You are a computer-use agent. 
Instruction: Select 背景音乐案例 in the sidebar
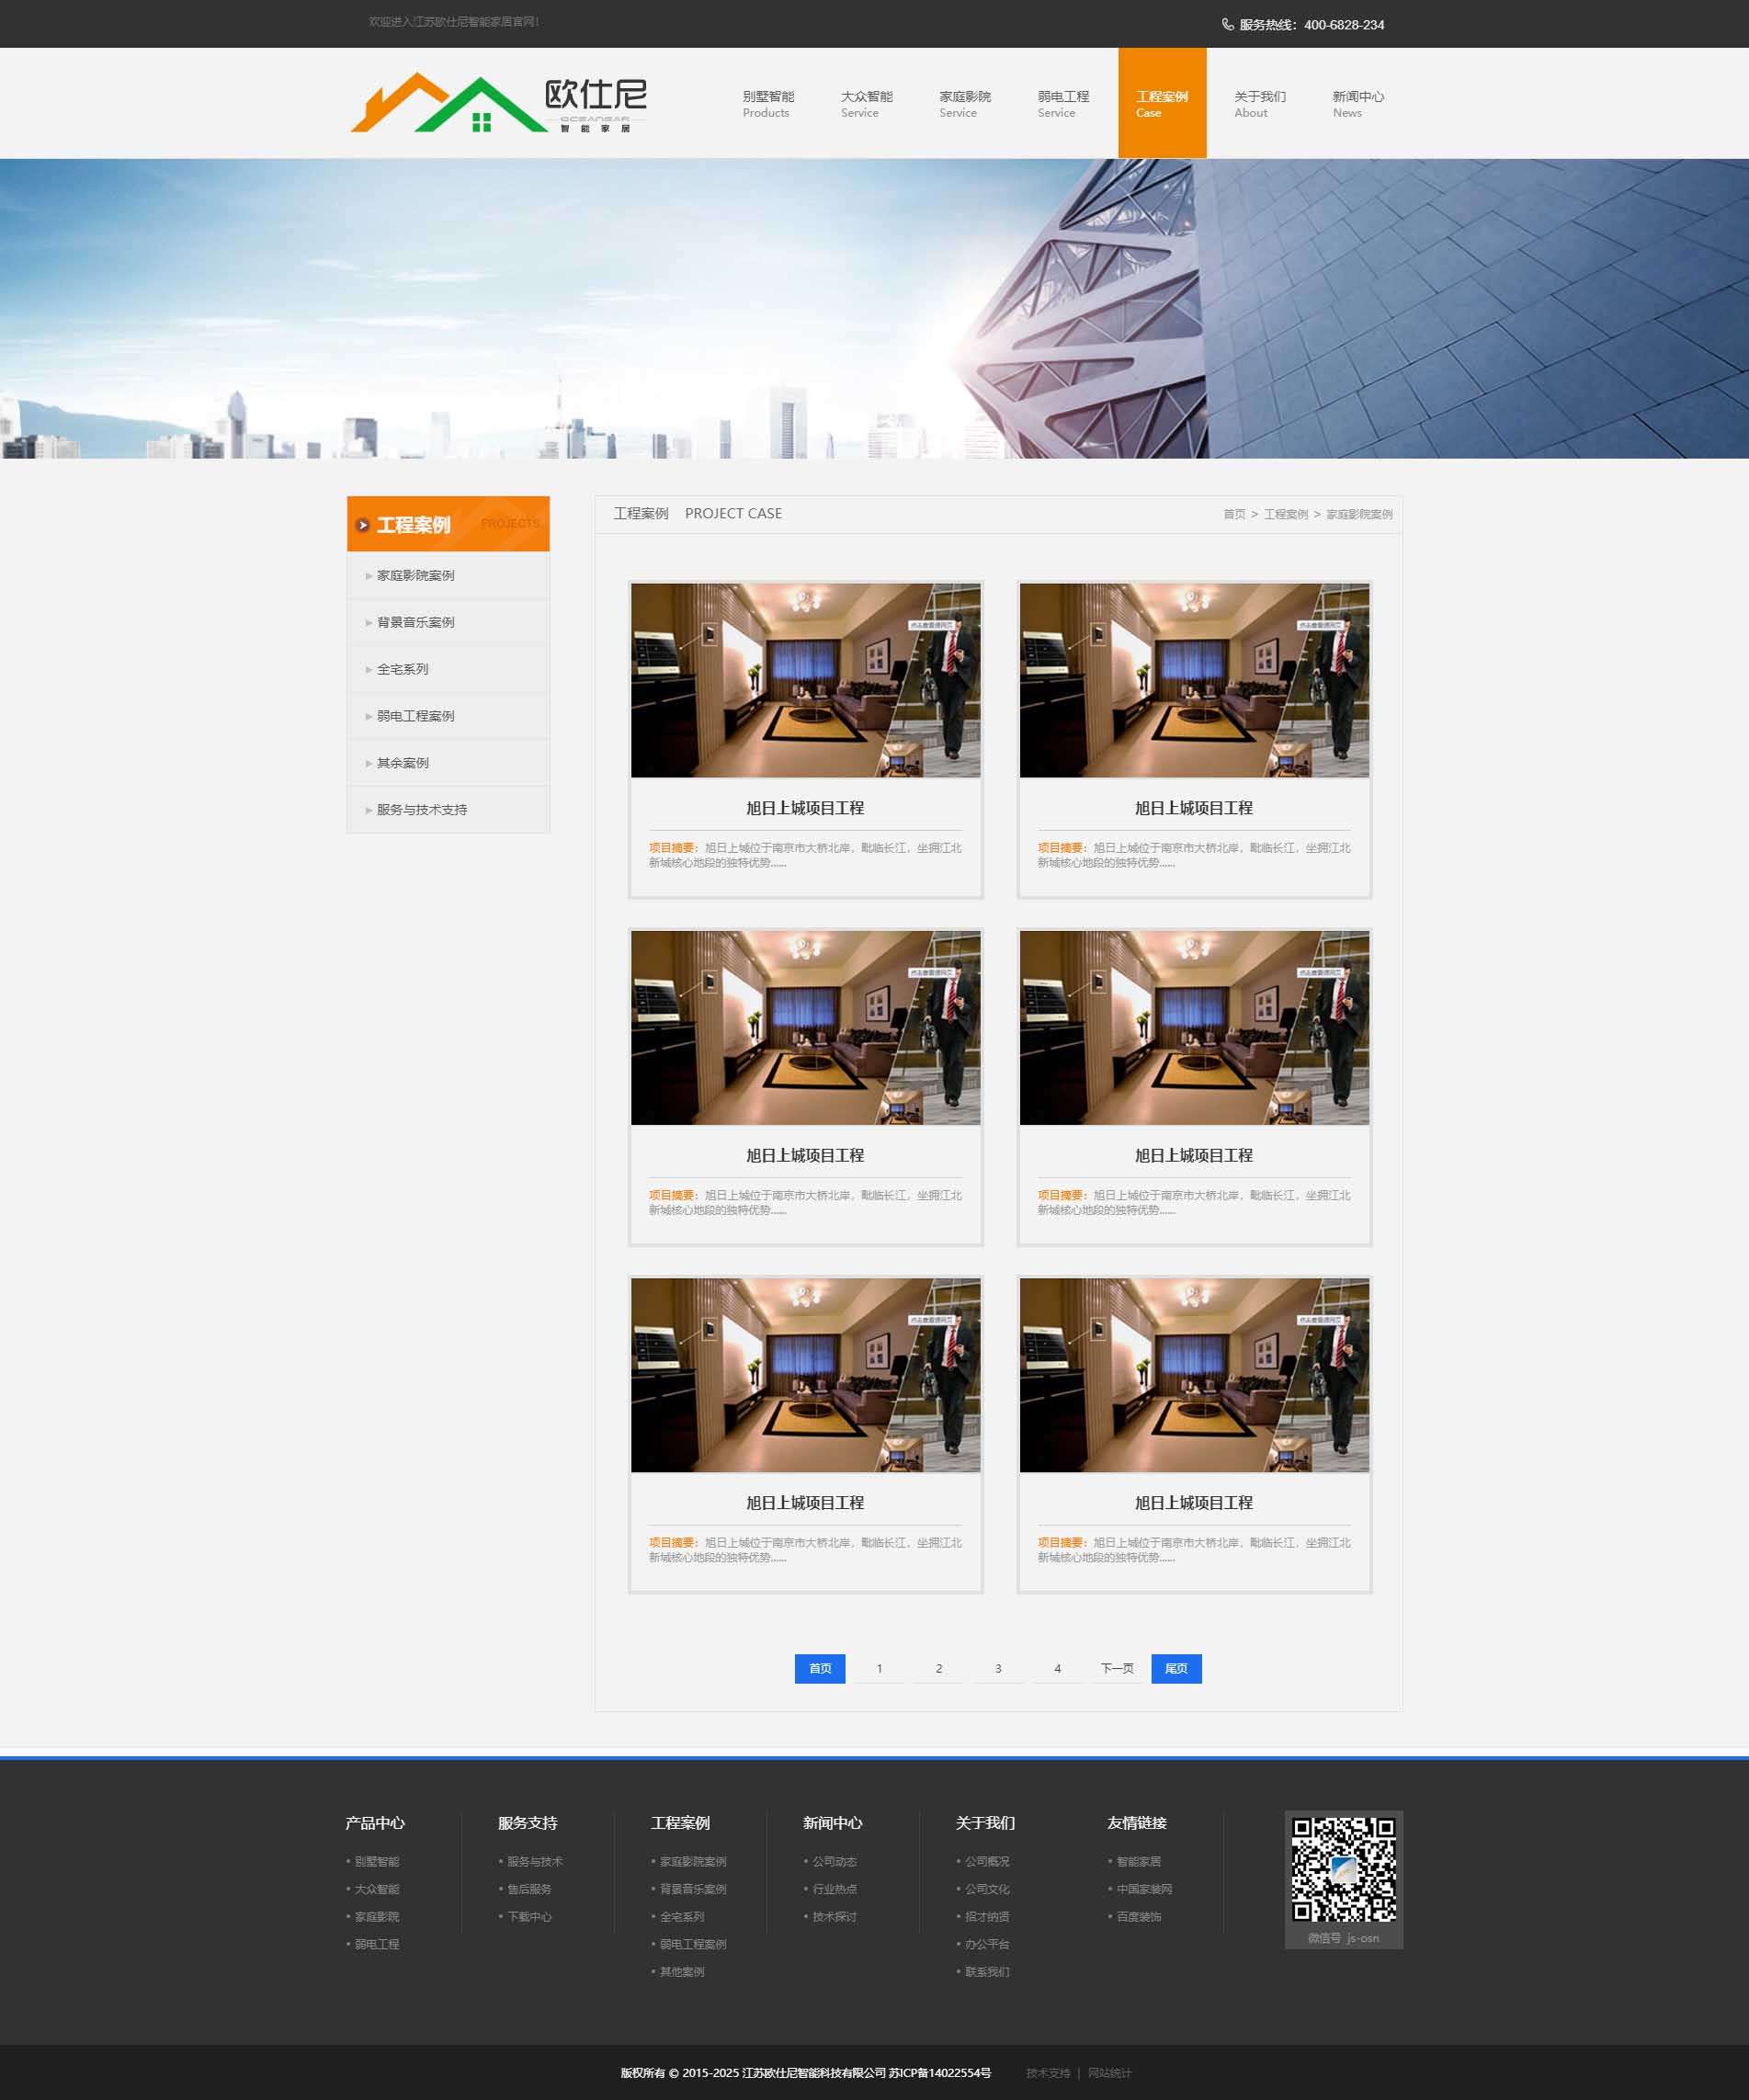[x=415, y=622]
